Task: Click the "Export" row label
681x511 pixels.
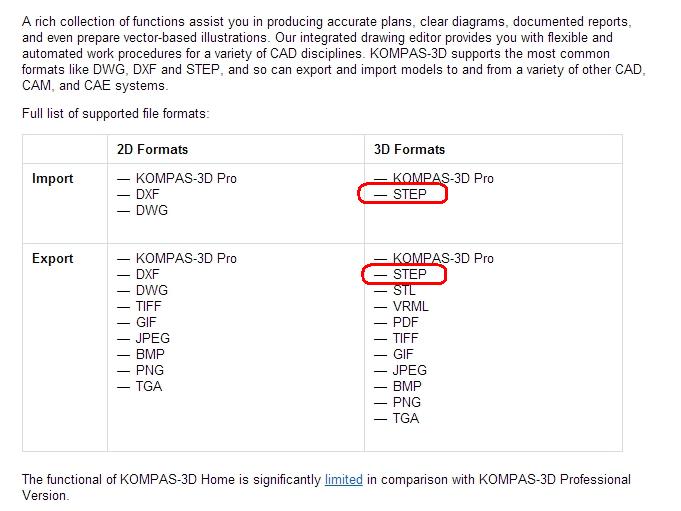Action: [x=53, y=258]
